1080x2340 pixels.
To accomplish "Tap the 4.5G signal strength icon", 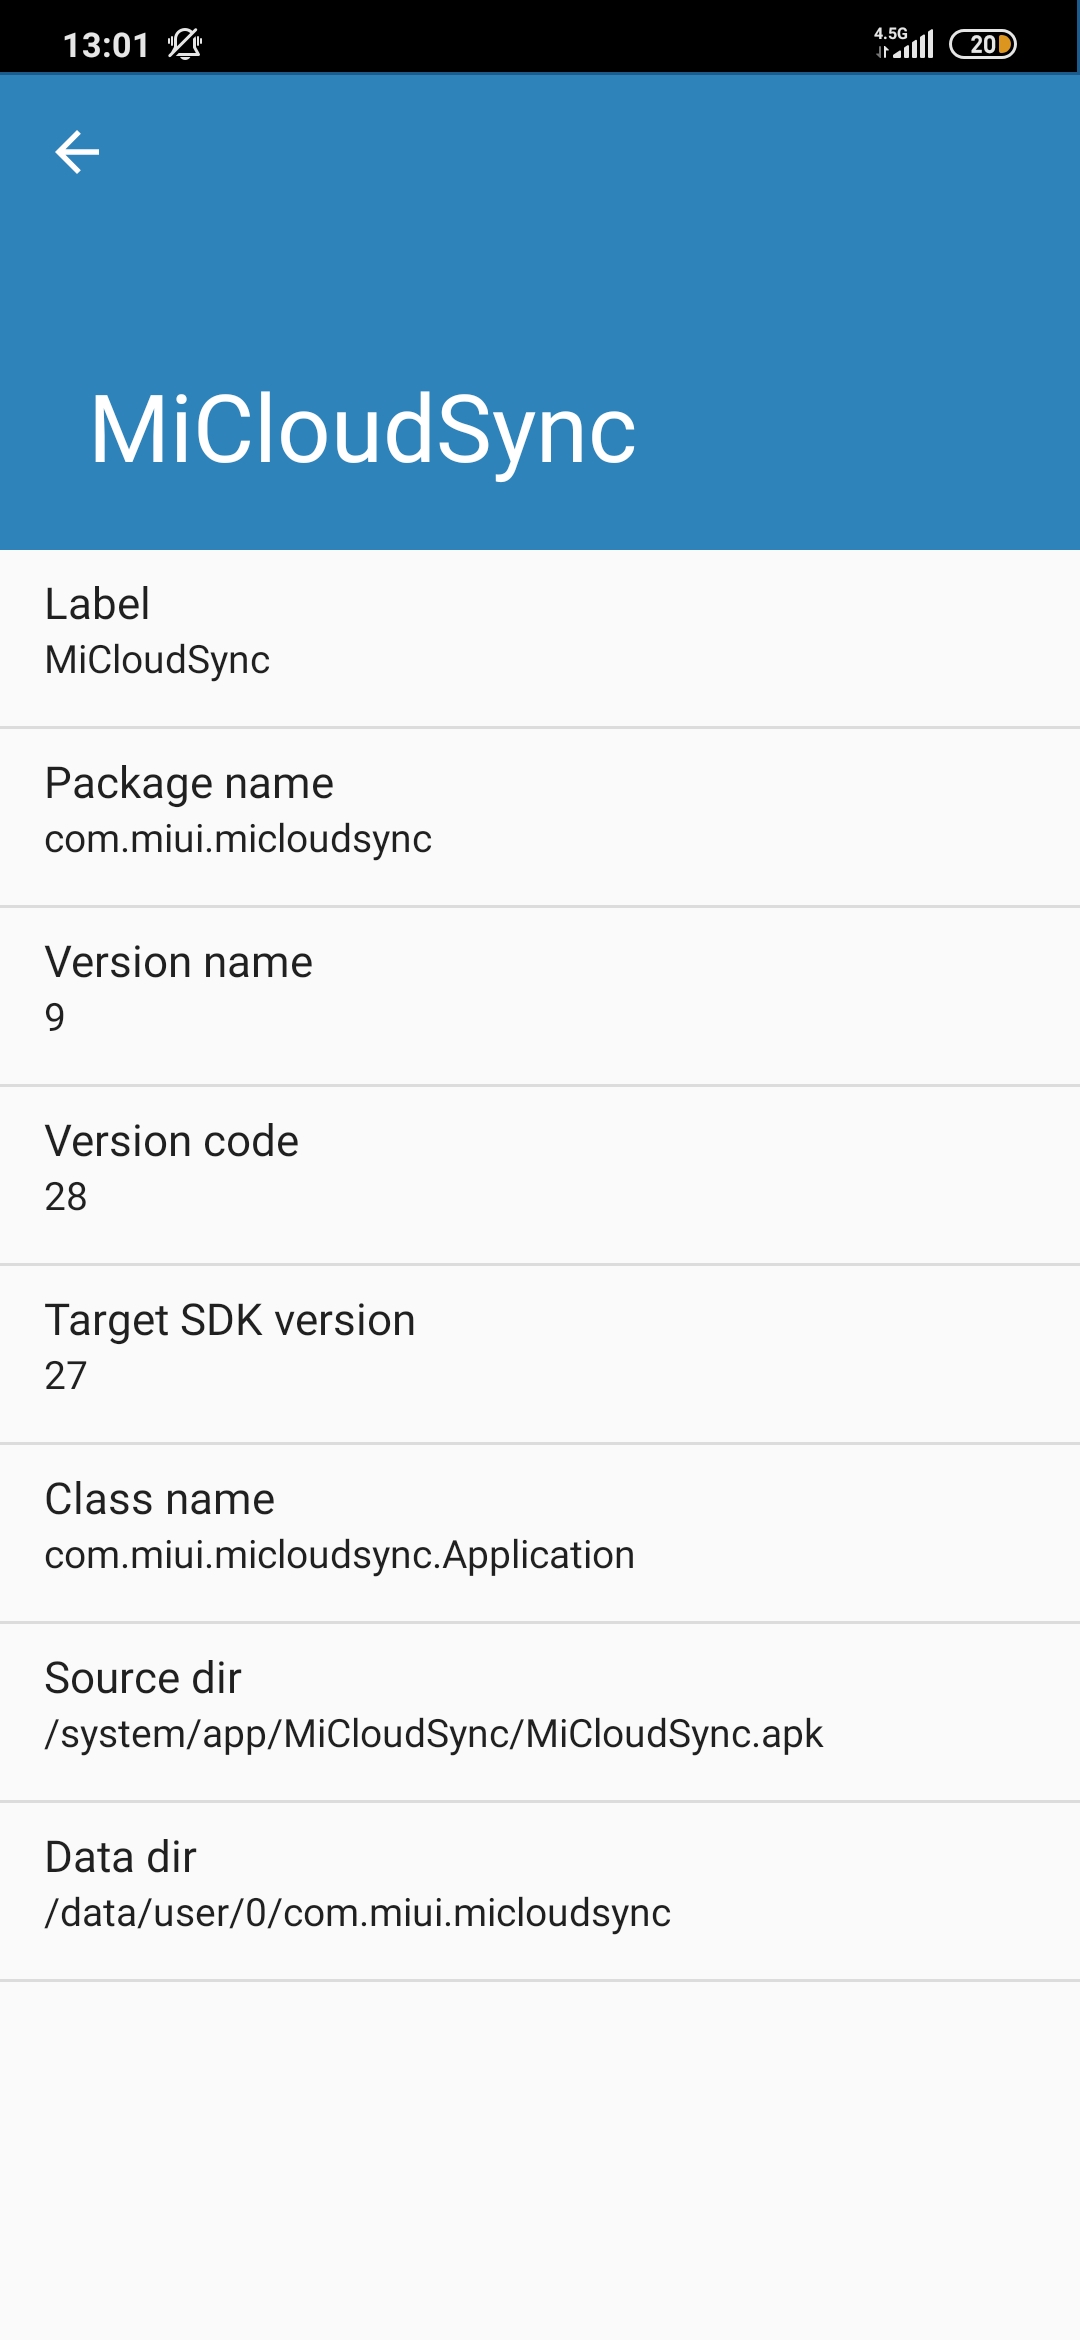I will click(904, 43).
